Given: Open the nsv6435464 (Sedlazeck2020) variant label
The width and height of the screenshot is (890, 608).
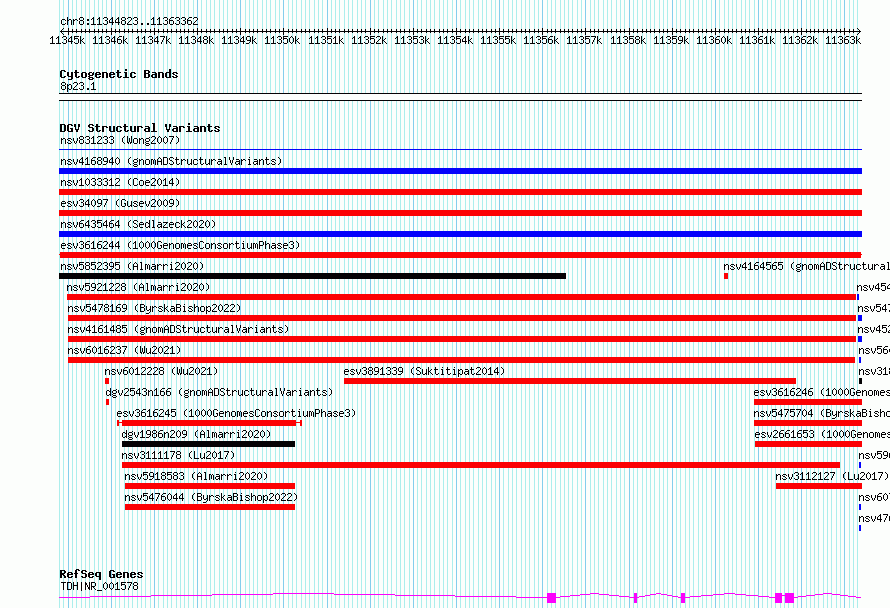Looking at the screenshot, I should click(x=138, y=224).
